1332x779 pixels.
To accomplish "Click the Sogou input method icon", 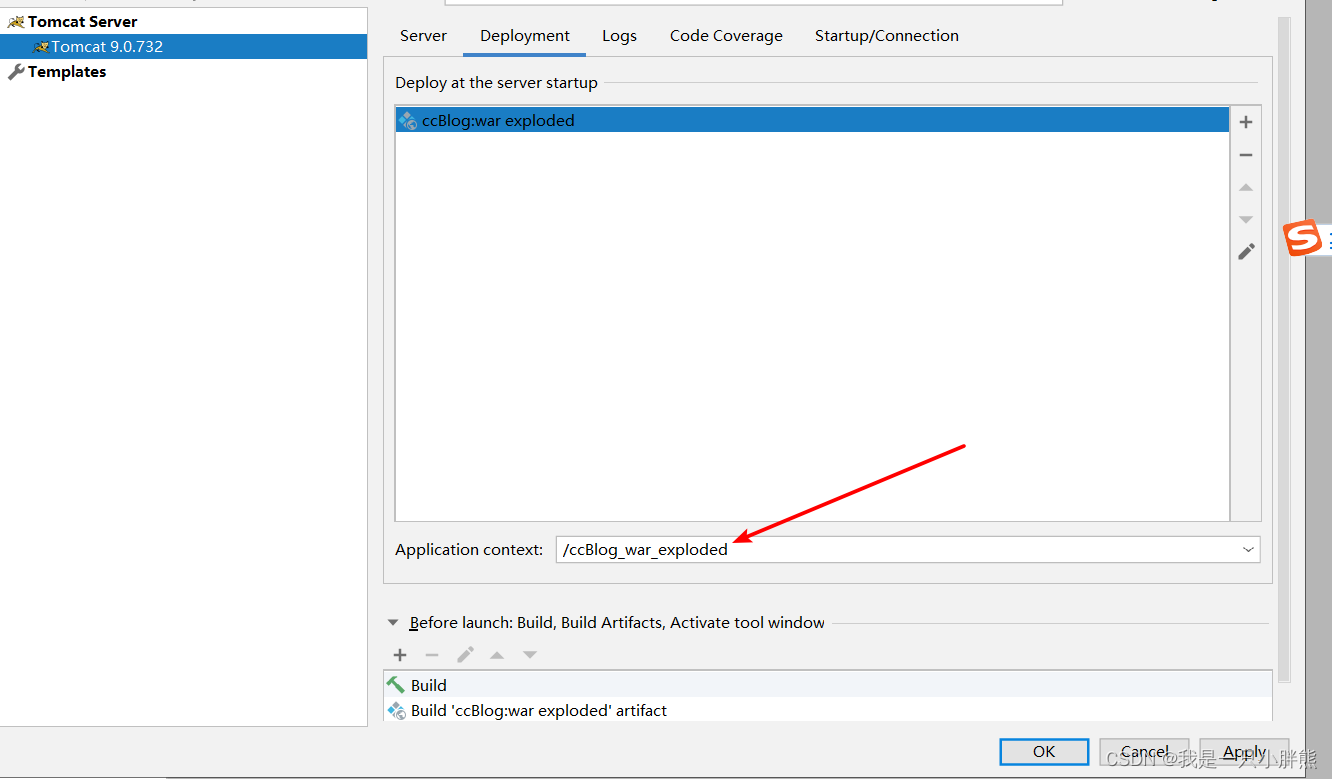I will coord(1302,239).
